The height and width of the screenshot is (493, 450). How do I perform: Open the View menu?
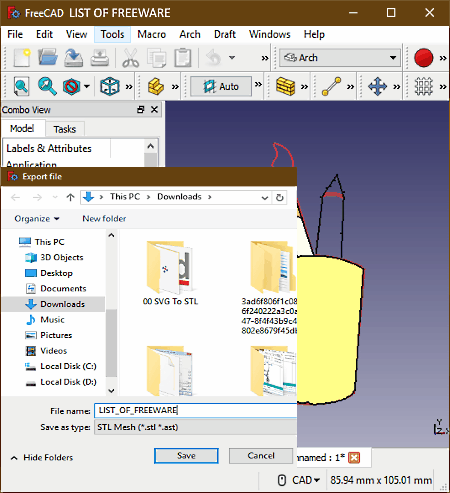76,34
